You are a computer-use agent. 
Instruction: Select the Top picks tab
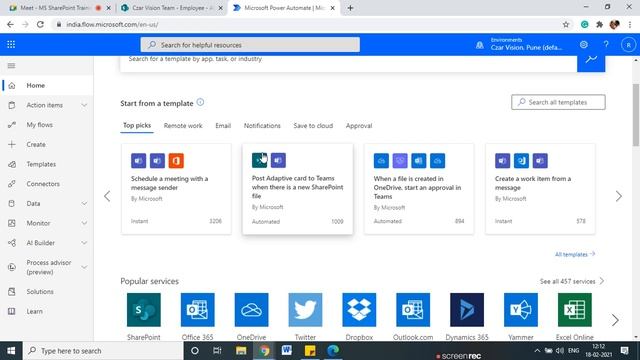click(x=137, y=125)
